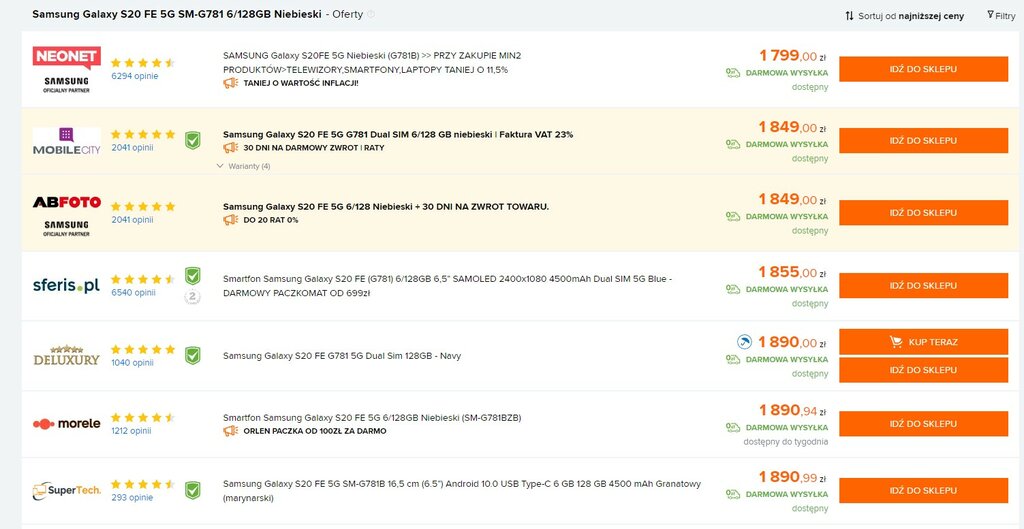Open 293 opinie reviews for SuperTech
This screenshot has width=1024, height=529.
(x=132, y=498)
